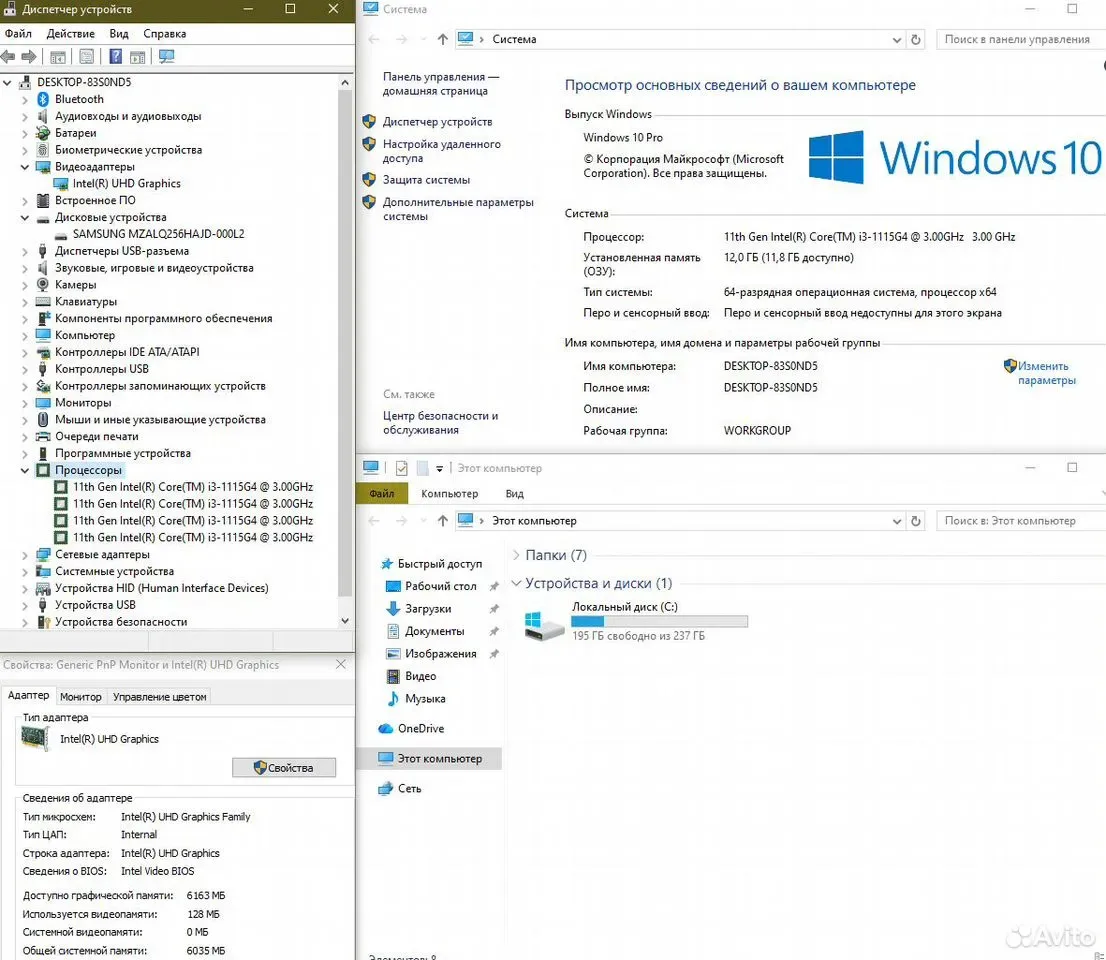Click the C: drive space usage bar

[659, 621]
